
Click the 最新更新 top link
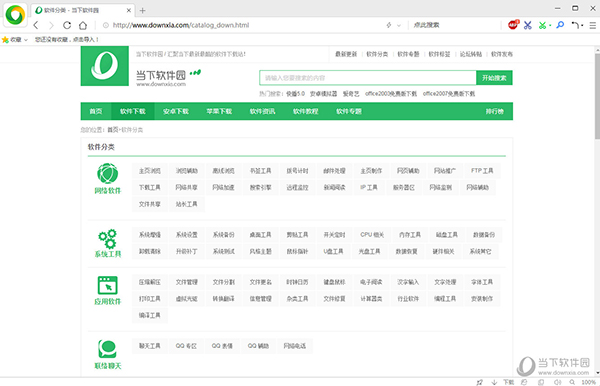[346, 54]
